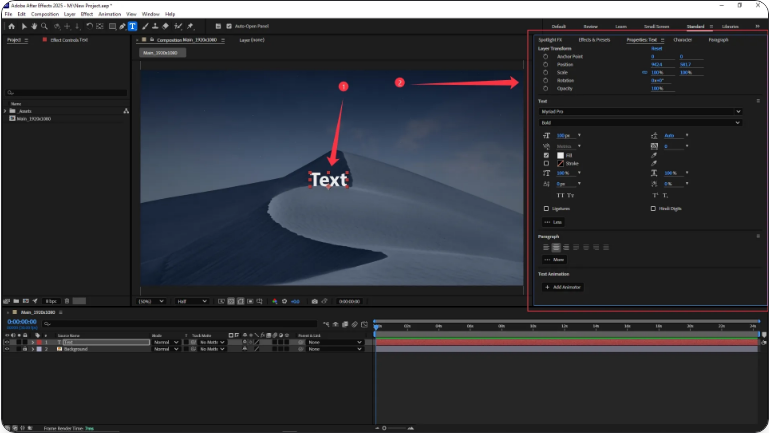
Task: Click the Home icon in toolbar
Action: click(x=9, y=26)
